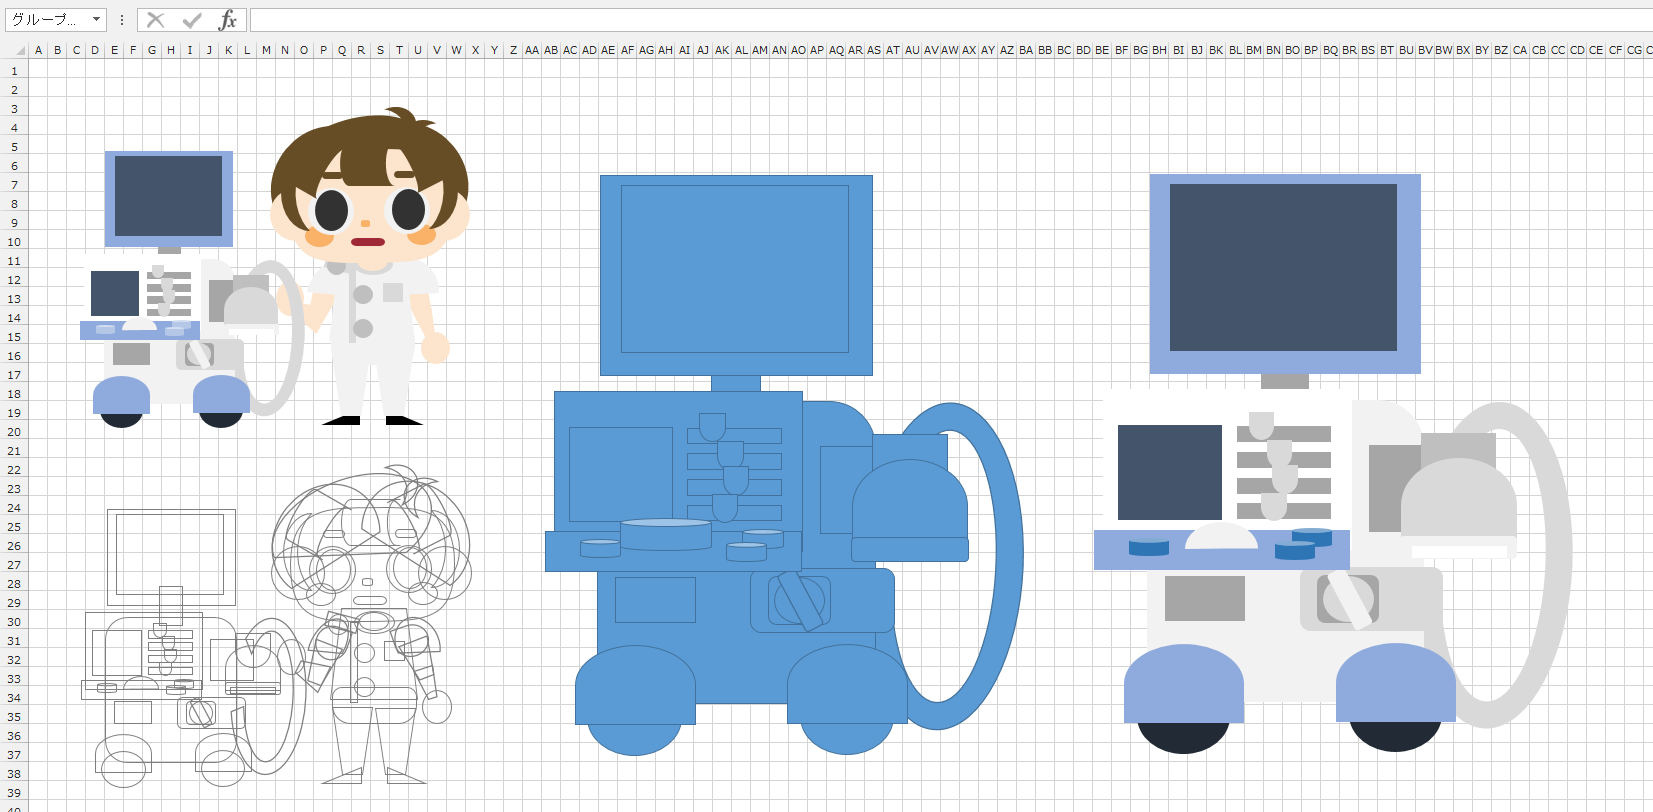
Task: Select row 1 header
Action: (x=14, y=71)
